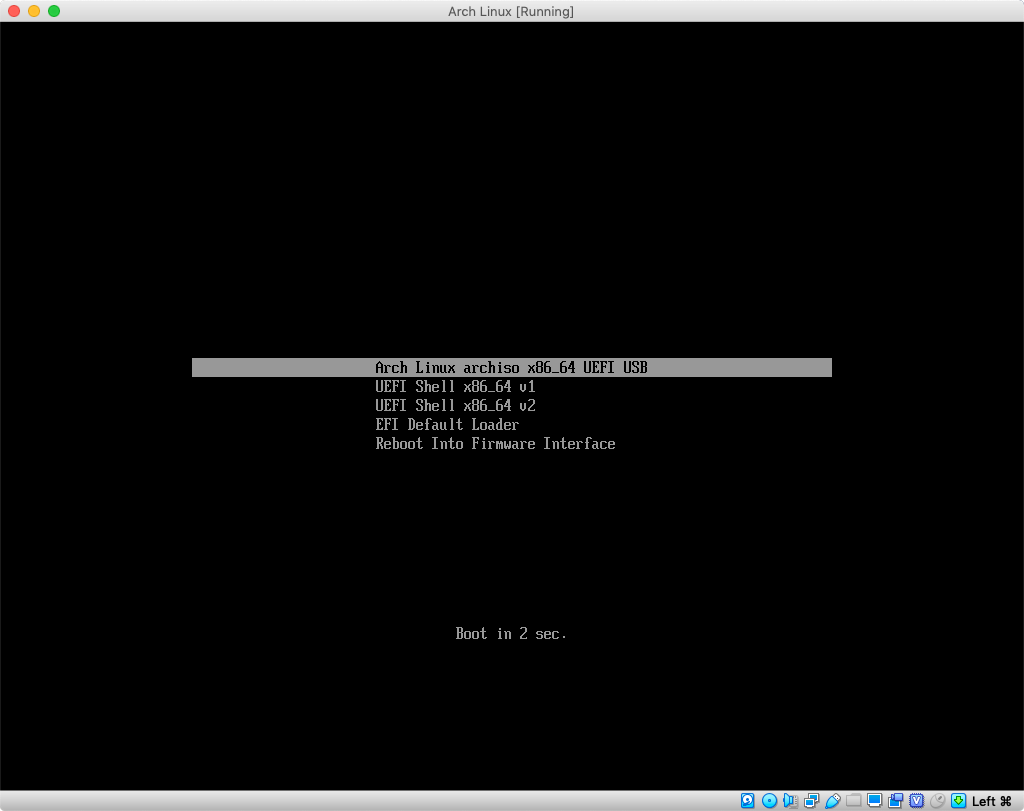This screenshot has width=1024, height=811.
Task: Select Arch Linux archiso x86_64 UEFI USB entry
Action: [511, 368]
